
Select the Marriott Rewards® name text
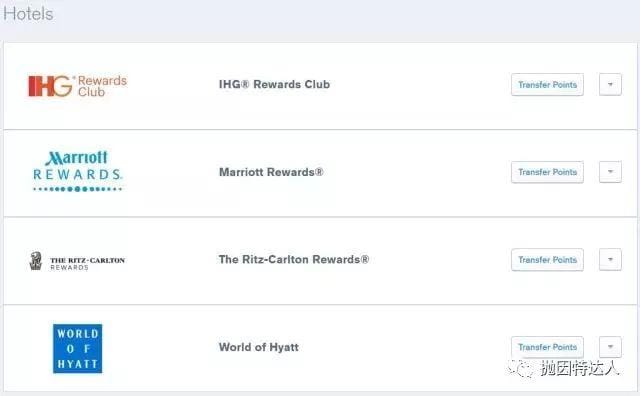click(271, 172)
